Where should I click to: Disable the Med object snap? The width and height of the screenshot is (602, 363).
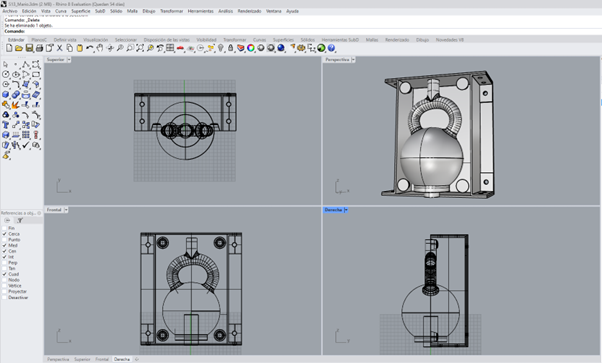click(5, 245)
